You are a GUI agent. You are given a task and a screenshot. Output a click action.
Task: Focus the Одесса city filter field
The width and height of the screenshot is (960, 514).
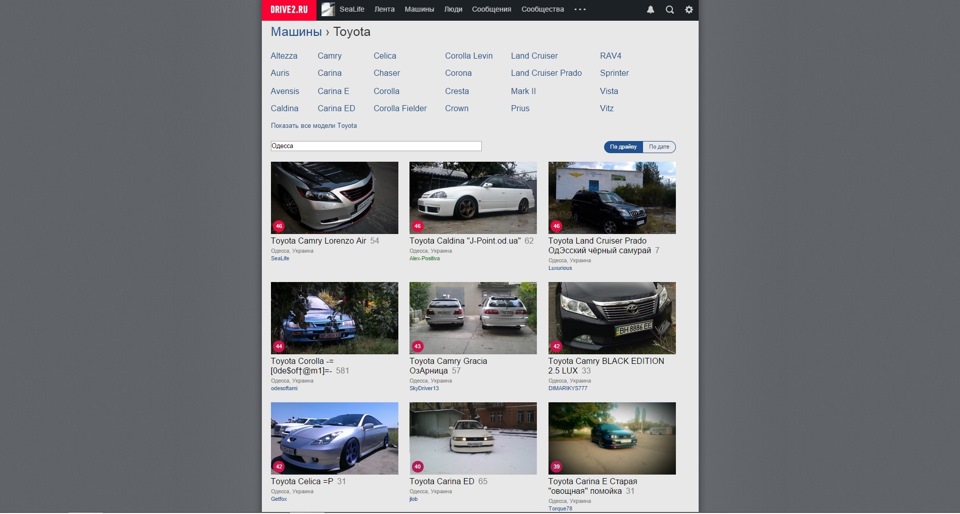[x=376, y=146]
